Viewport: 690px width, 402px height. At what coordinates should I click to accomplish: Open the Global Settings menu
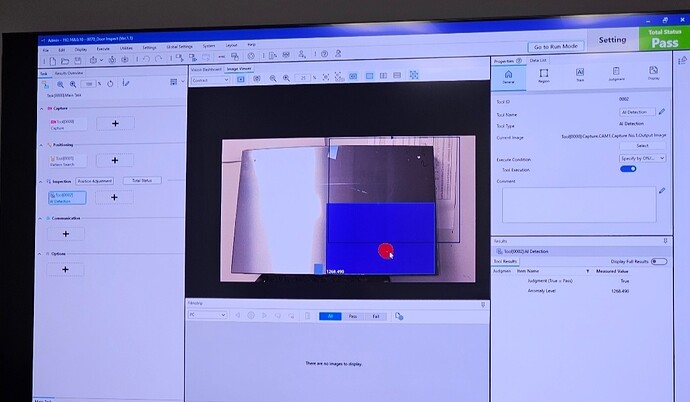[179, 47]
